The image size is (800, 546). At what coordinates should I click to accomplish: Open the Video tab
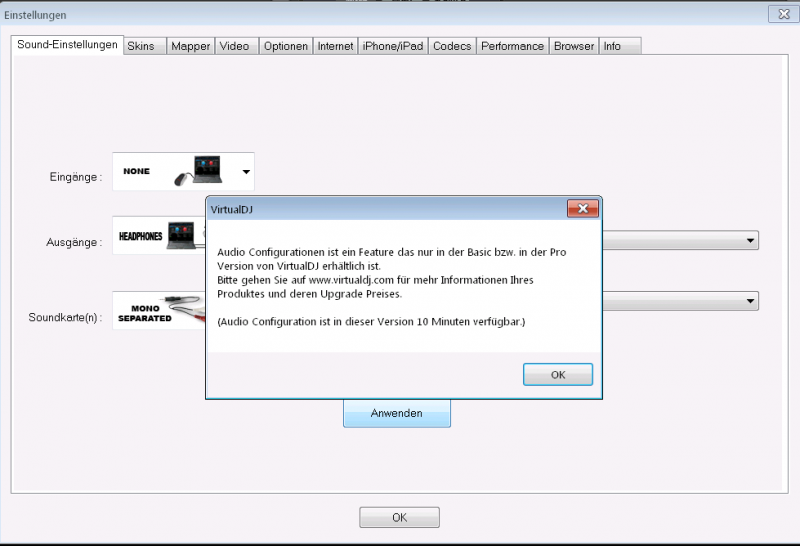point(236,46)
